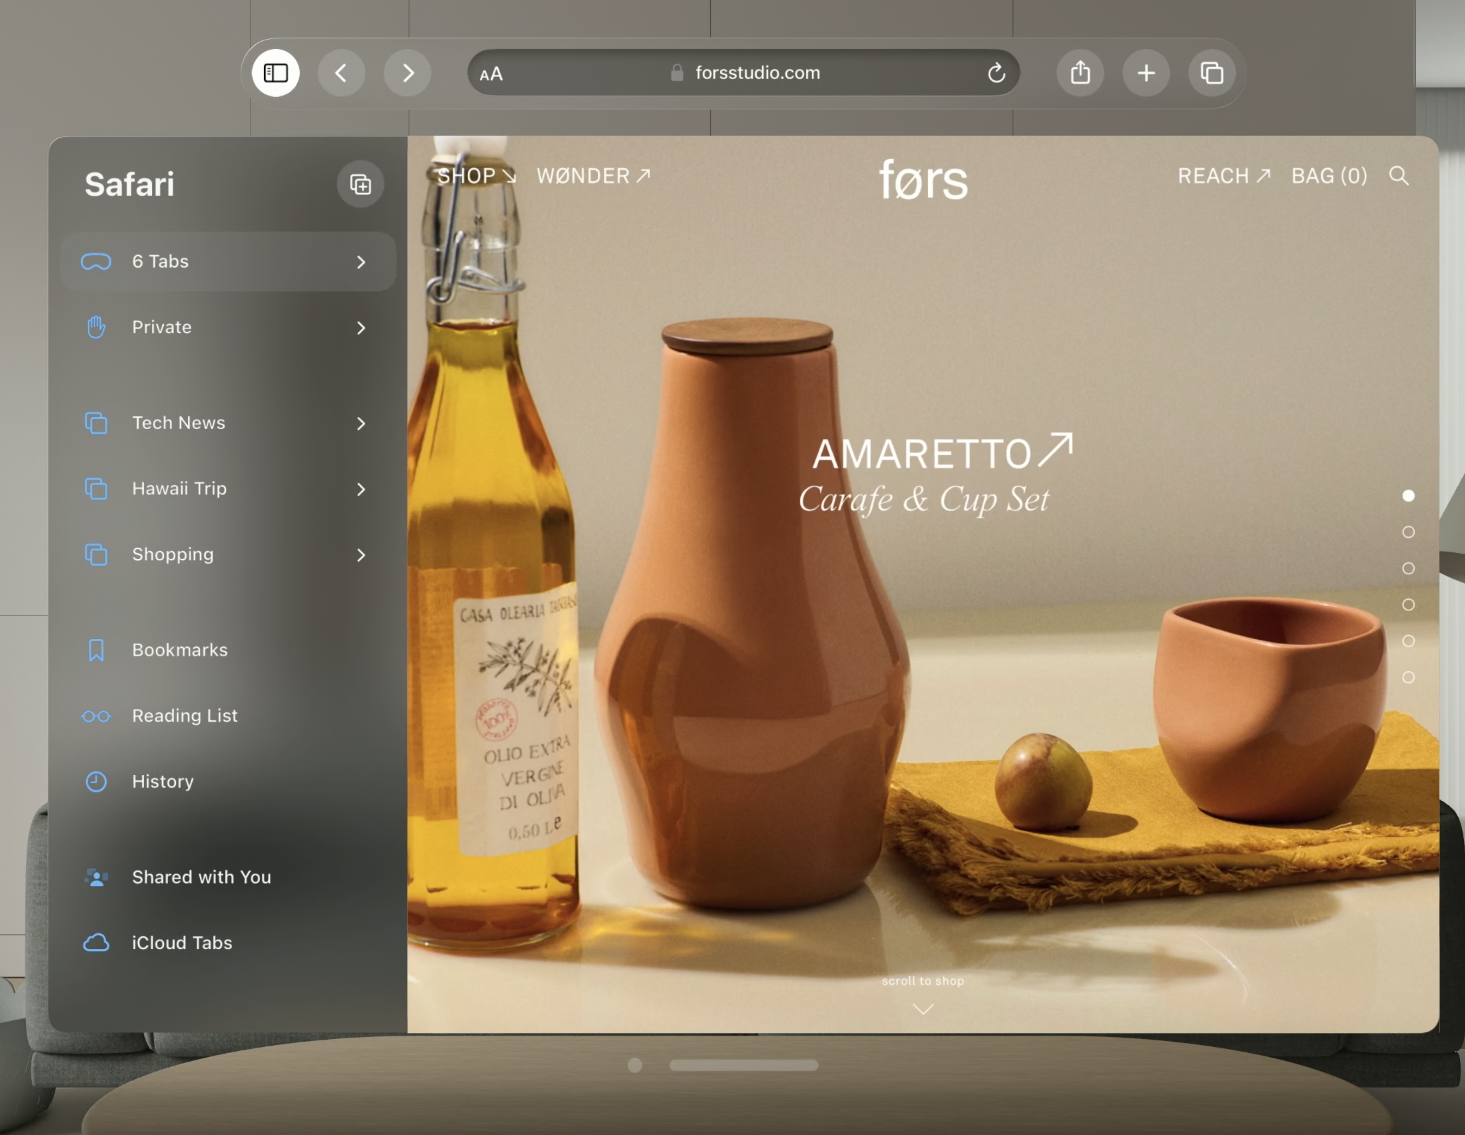This screenshot has width=1465, height=1135.
Task: Click the Shopping tab group icon
Action: (96, 555)
